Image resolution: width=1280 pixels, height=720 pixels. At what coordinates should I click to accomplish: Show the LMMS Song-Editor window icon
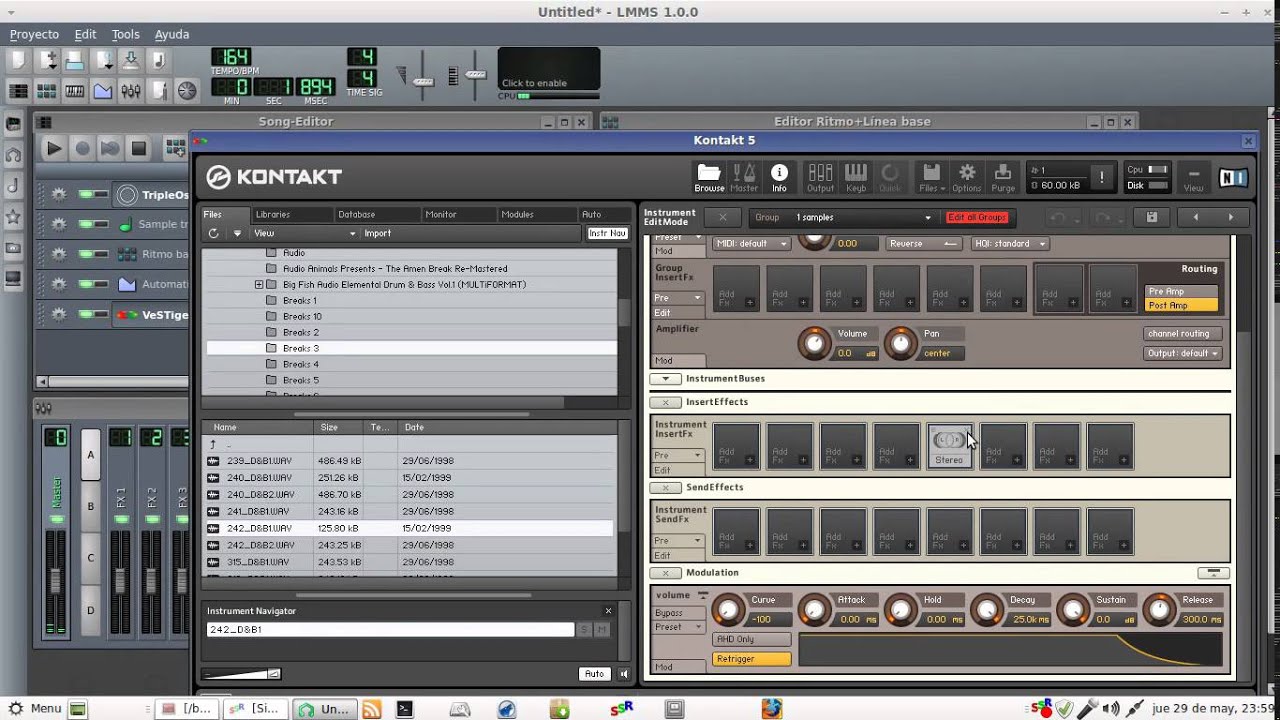pyautogui.click(x=19, y=91)
